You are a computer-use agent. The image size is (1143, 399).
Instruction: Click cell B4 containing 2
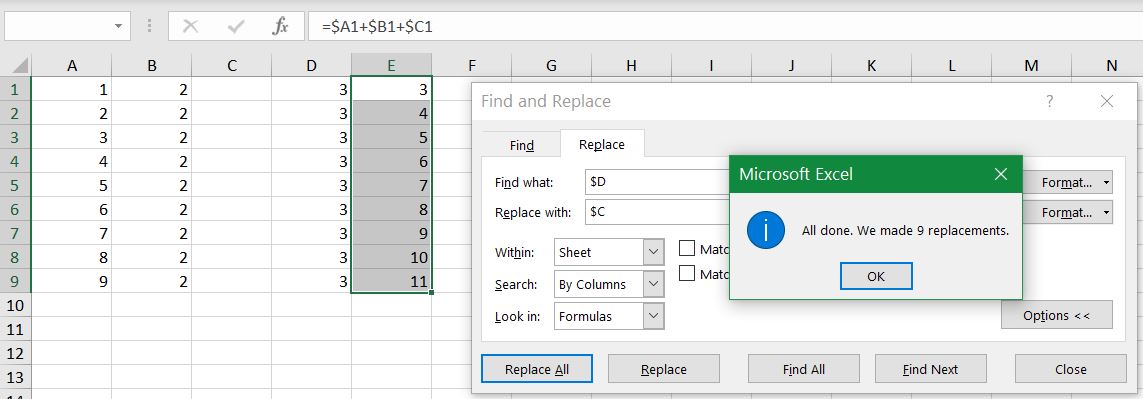point(152,161)
